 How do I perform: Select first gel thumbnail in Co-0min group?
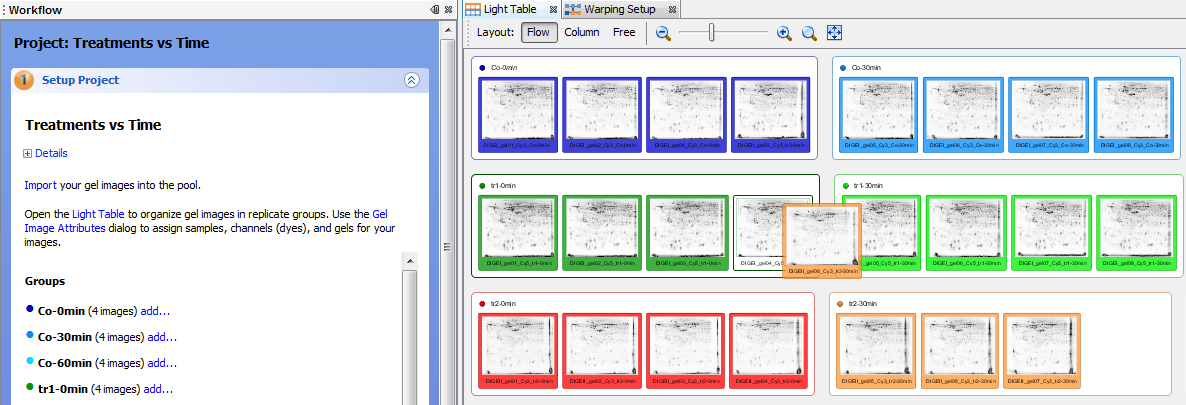517,115
